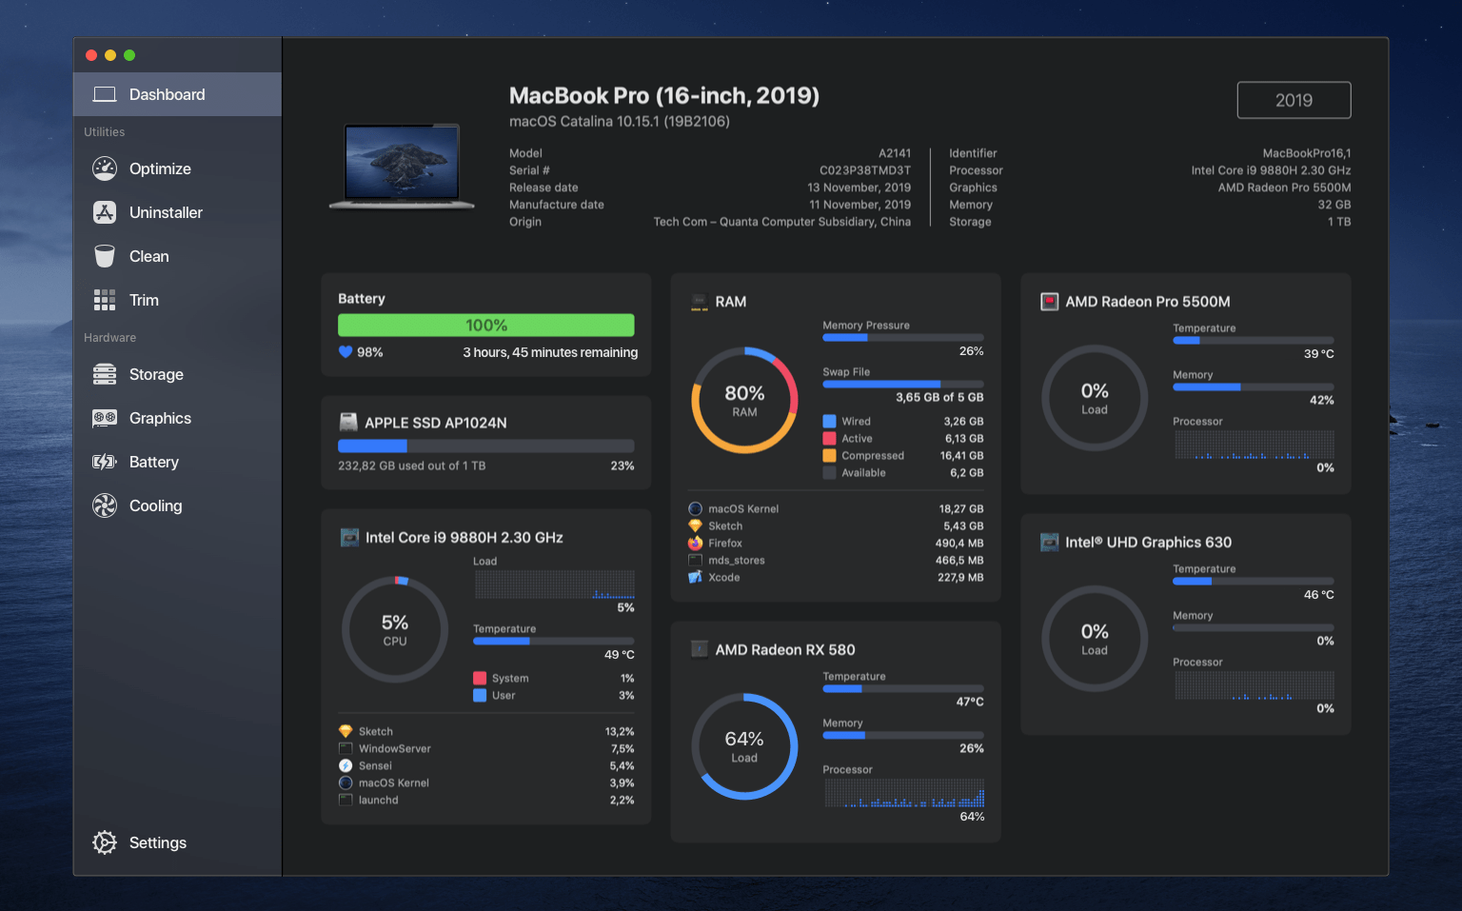The width and height of the screenshot is (1462, 911).
Task: Switch to the Dashboard tab
Action: 177,94
